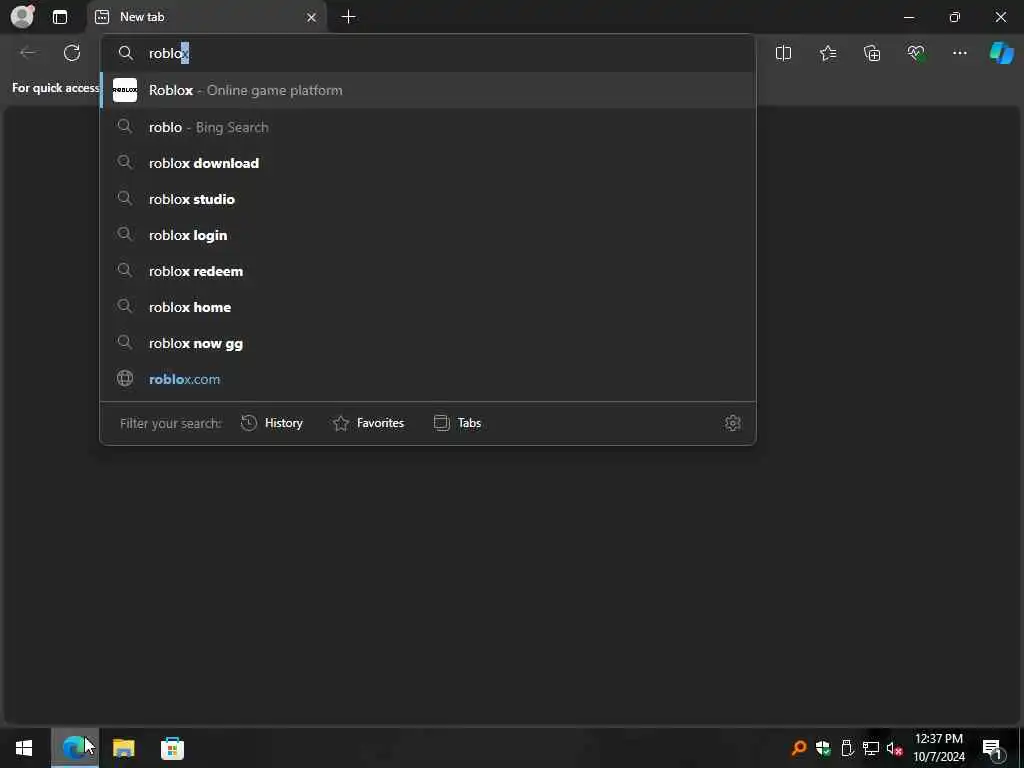Open the Copilot sidebar icon

(1002, 53)
